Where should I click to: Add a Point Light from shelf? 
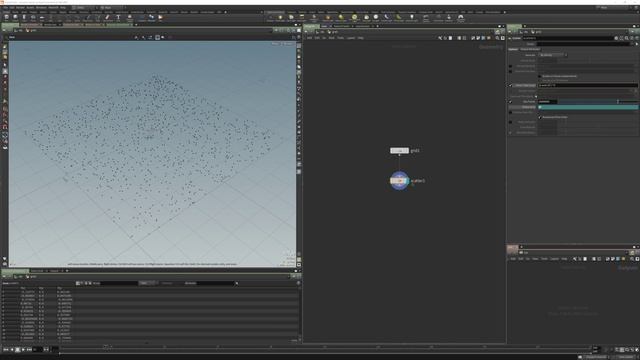280,18
